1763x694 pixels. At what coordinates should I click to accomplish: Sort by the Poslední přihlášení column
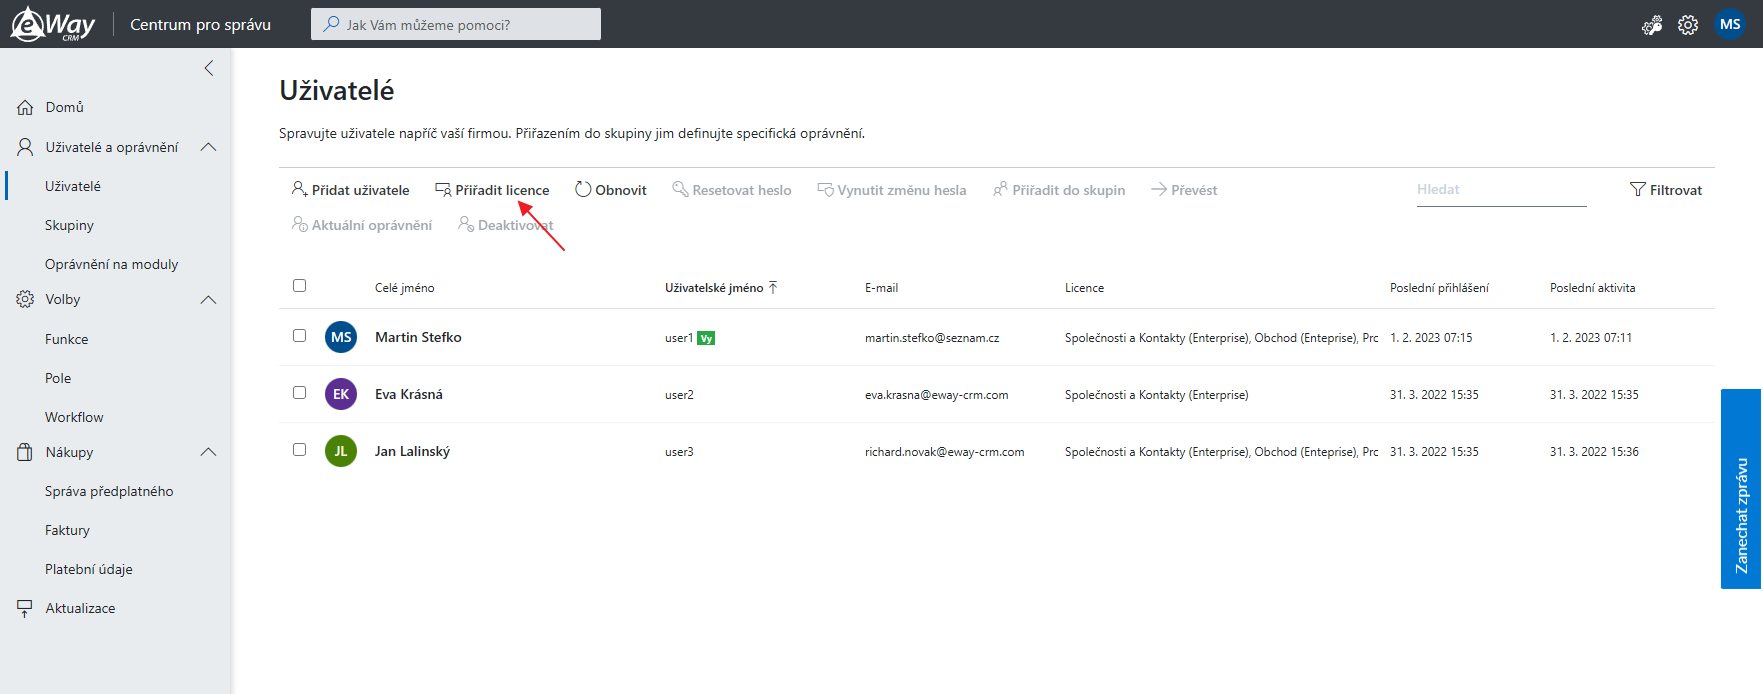[1439, 288]
